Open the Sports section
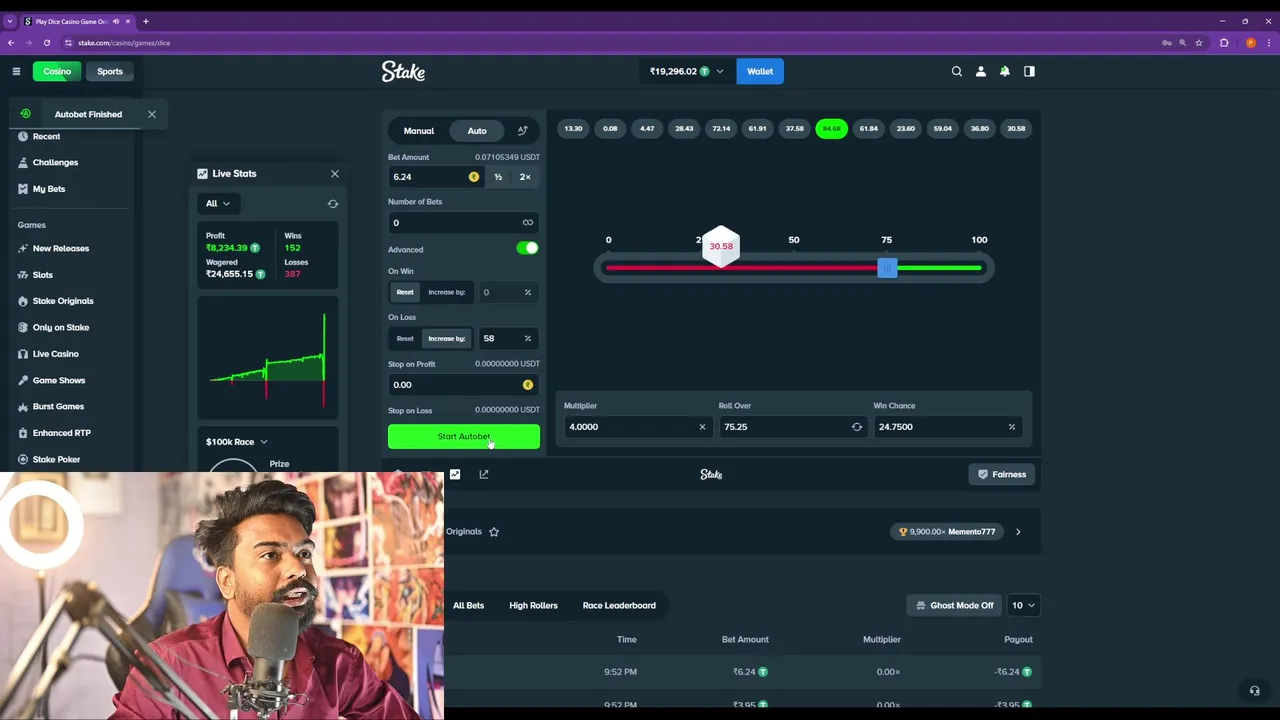The height and width of the screenshot is (720, 1280). coord(110,71)
